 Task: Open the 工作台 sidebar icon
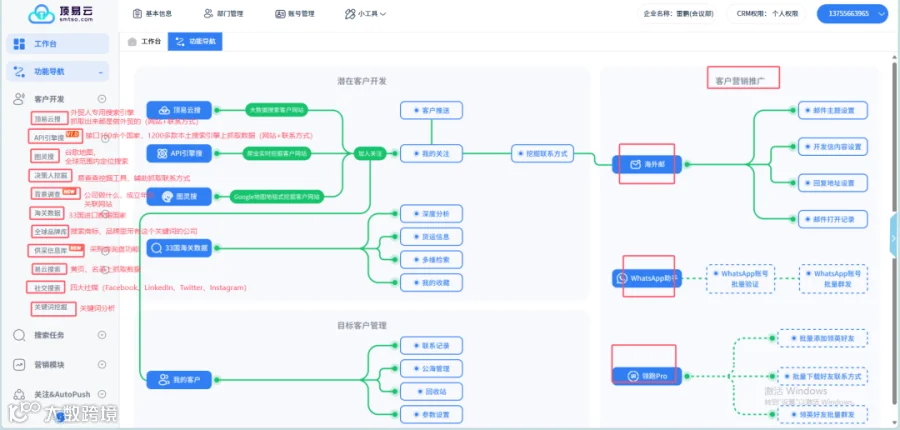(20, 44)
